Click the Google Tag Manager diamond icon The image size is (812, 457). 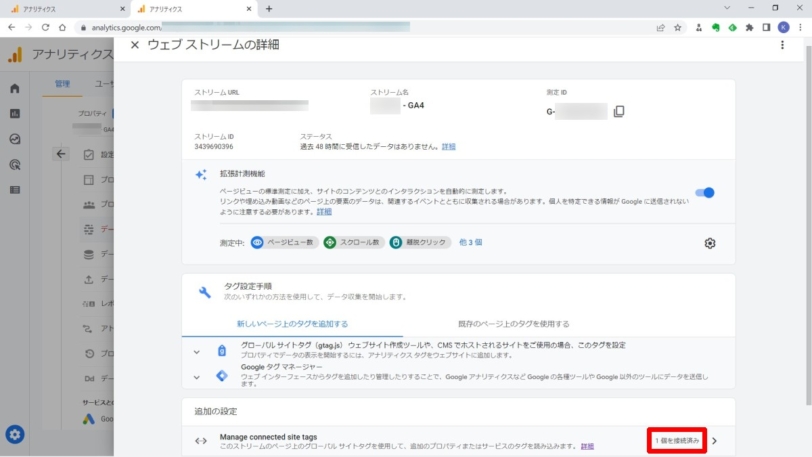[x=222, y=376]
